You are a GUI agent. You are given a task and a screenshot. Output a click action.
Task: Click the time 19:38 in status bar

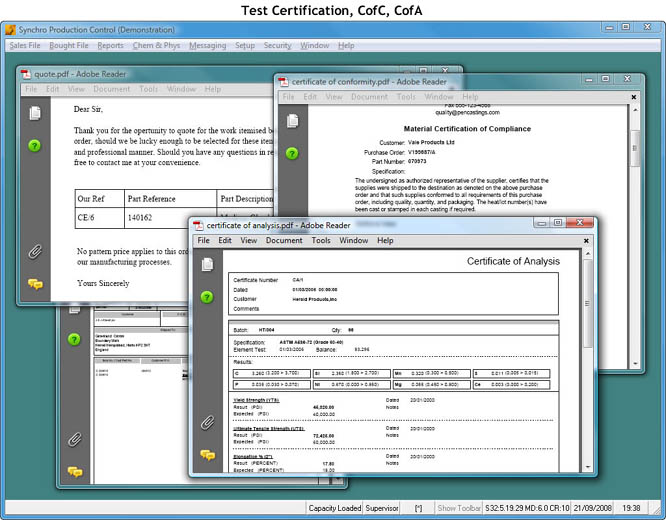coord(631,508)
